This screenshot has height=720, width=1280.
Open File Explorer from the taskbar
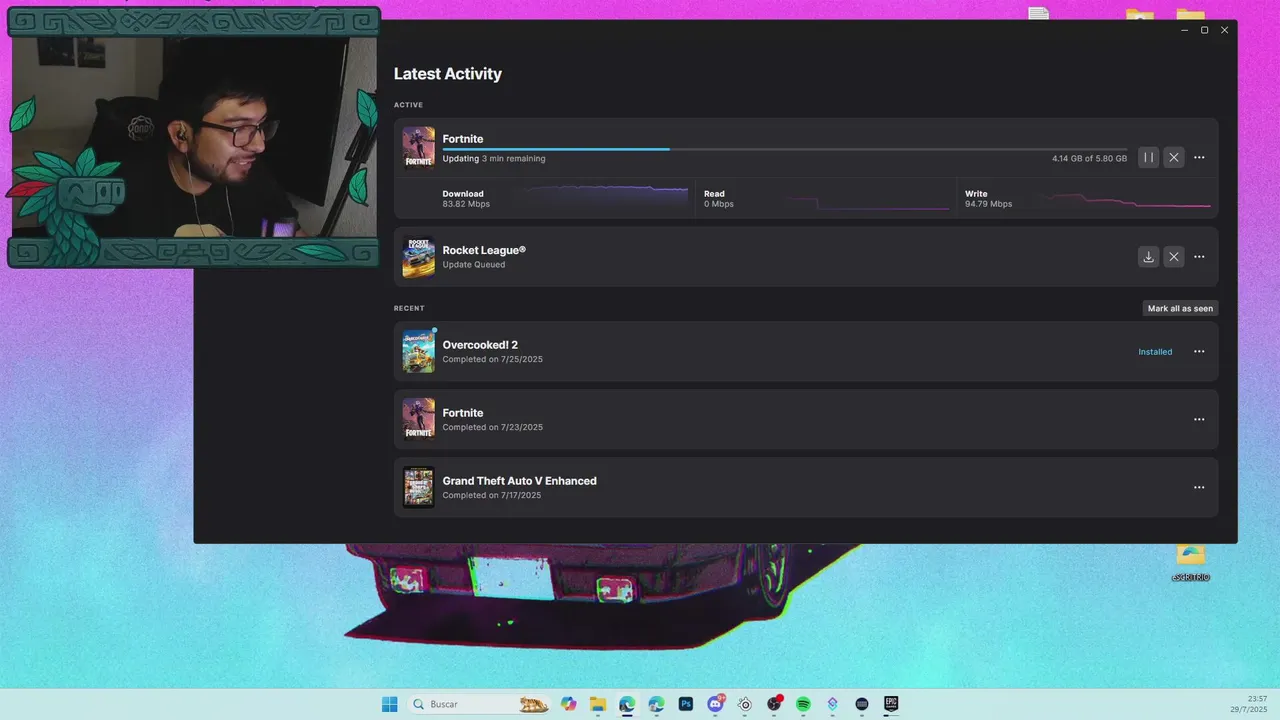tap(598, 704)
